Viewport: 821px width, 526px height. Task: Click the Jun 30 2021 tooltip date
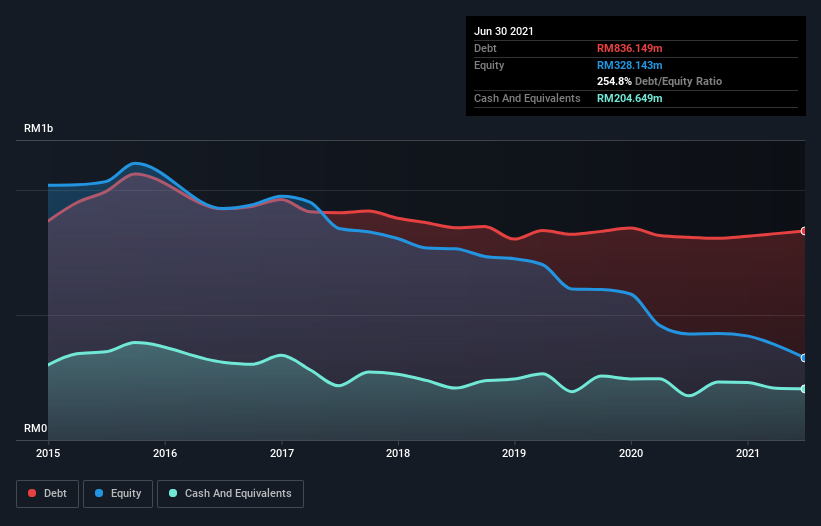click(x=504, y=31)
